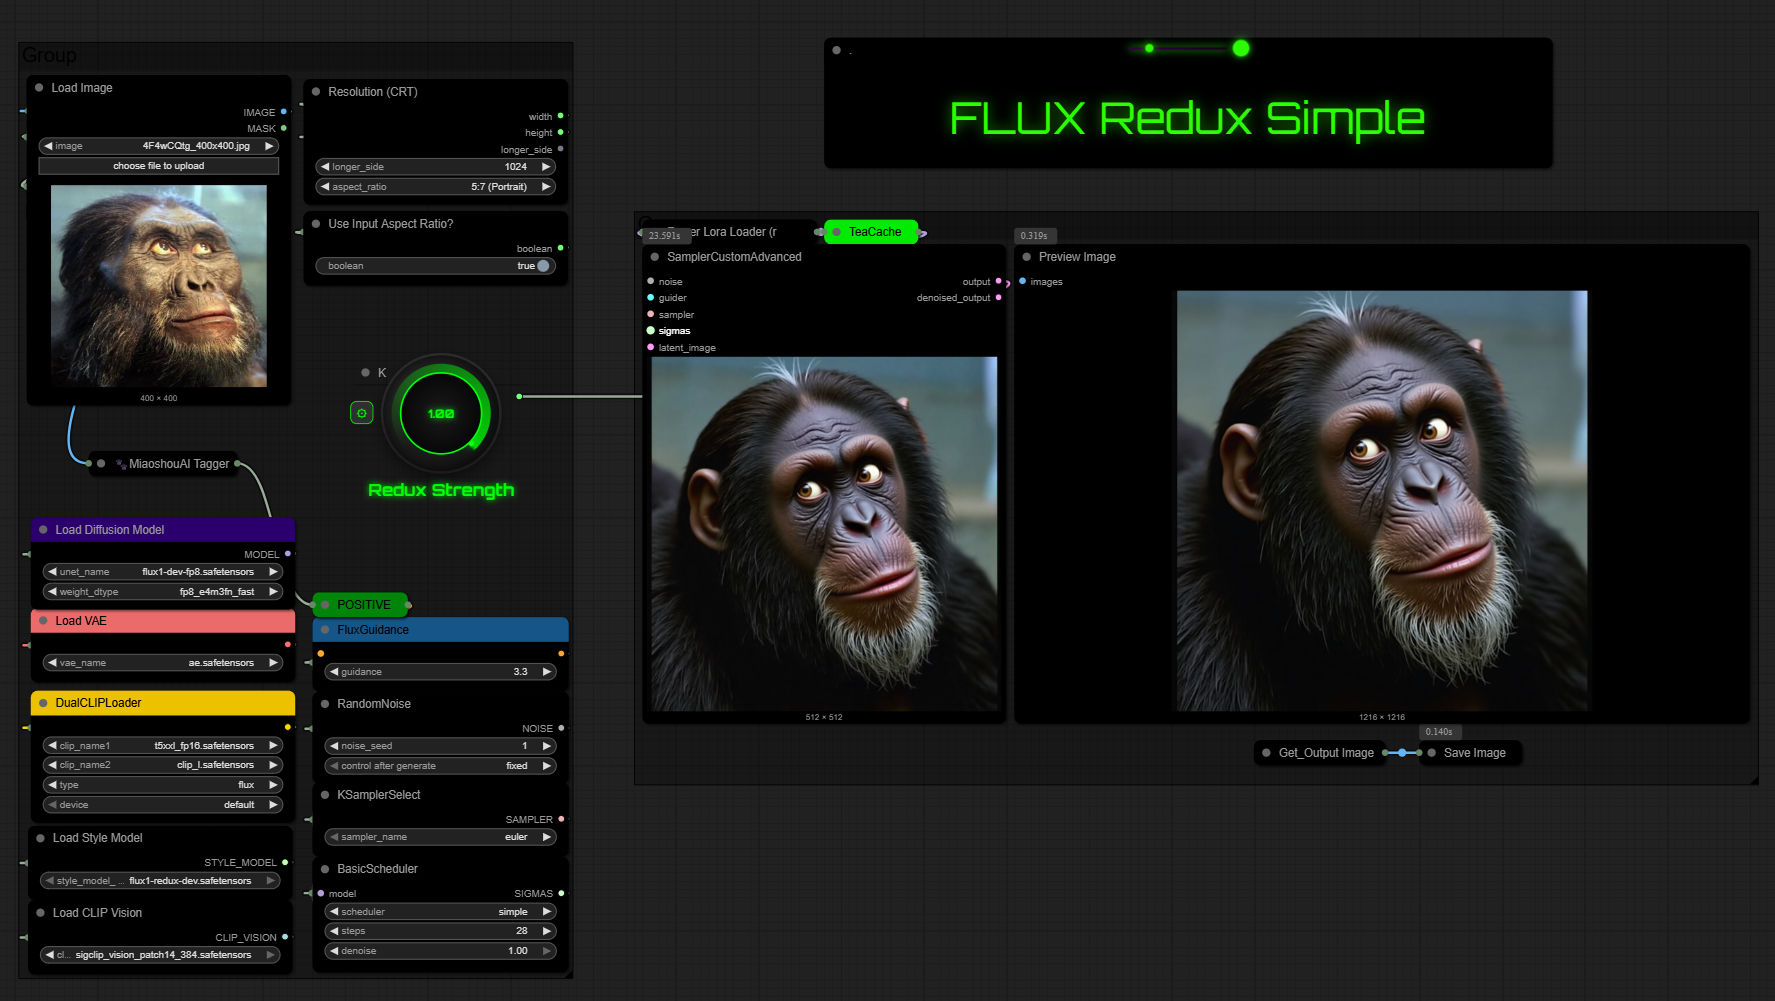This screenshot has width=1775, height=1001.
Task: Click choose file to upload button
Action: (159, 166)
